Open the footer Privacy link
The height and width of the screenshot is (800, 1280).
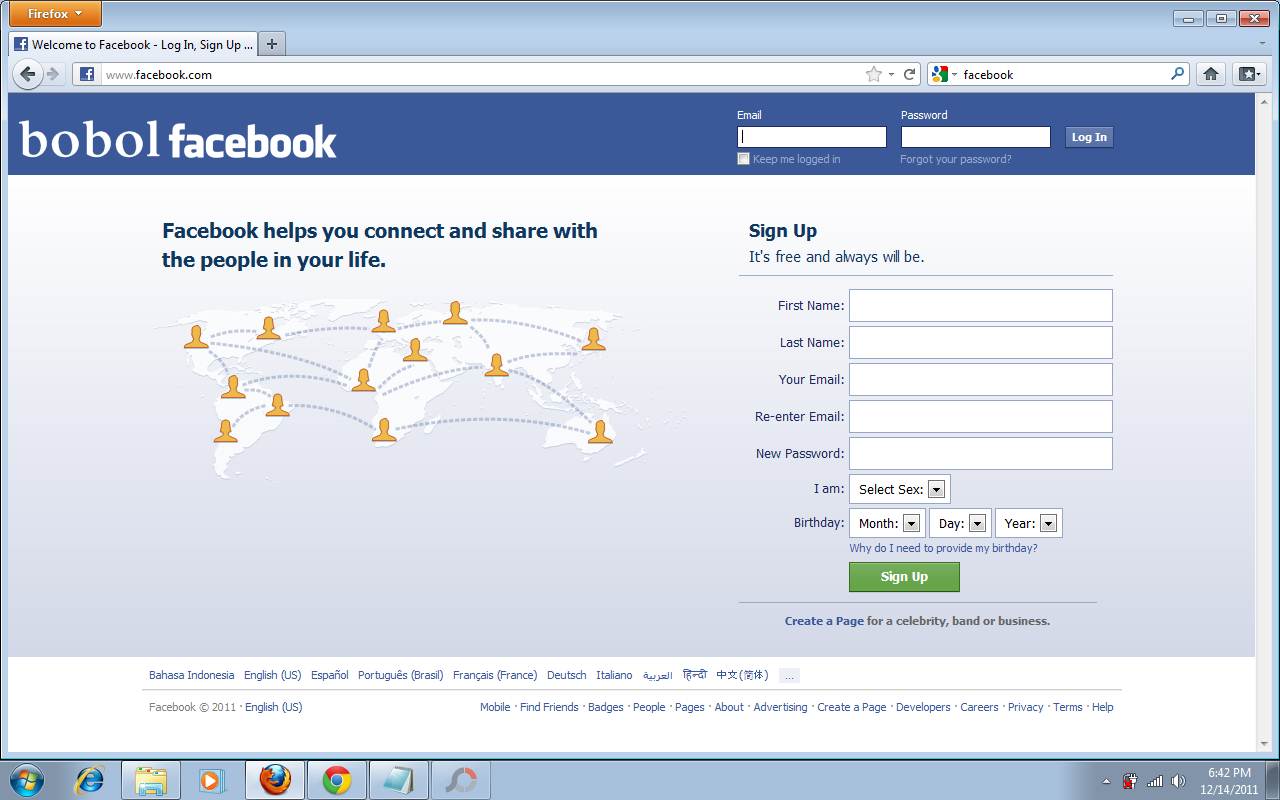1025,707
